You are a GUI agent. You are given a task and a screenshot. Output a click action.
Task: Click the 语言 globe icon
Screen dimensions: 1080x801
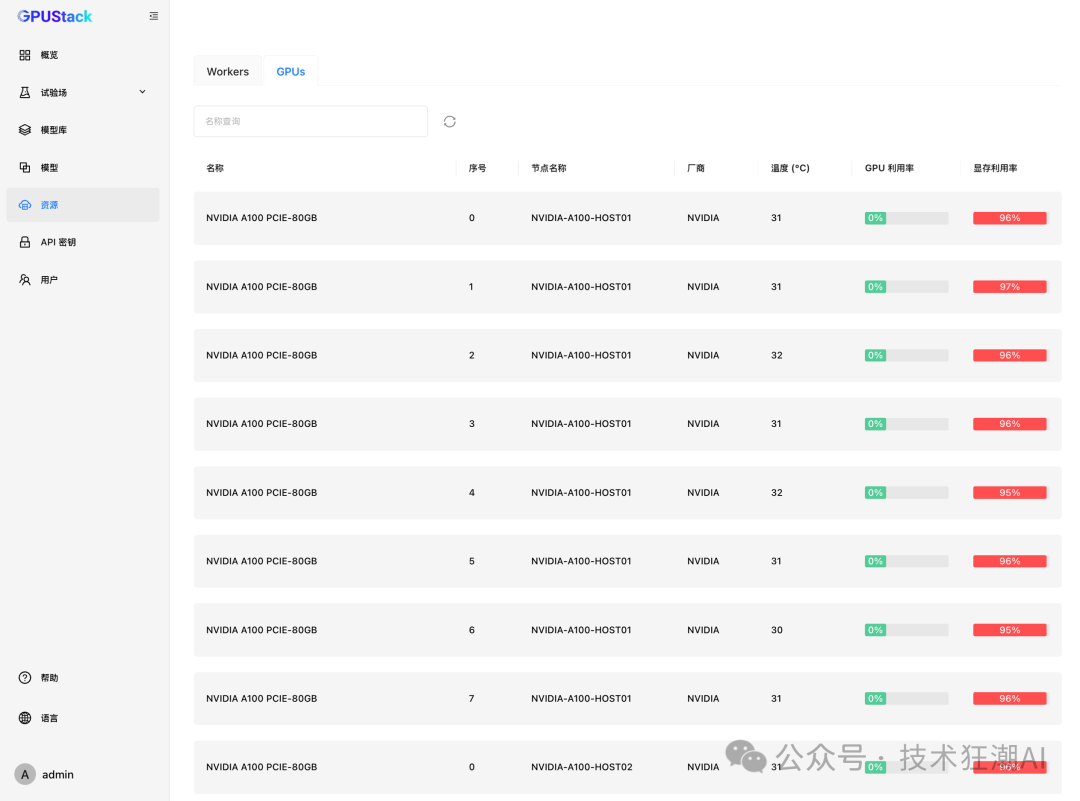(x=25, y=718)
